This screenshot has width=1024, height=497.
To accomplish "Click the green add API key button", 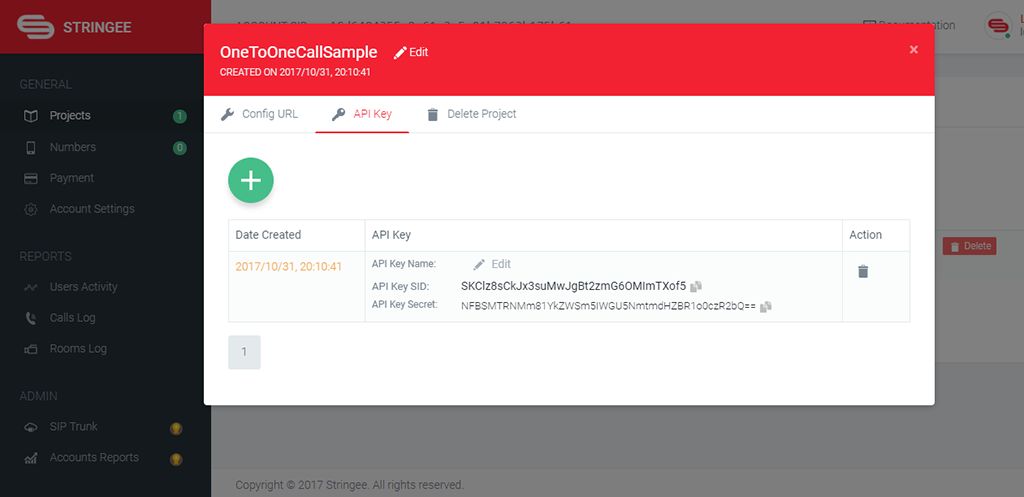I will [x=251, y=180].
